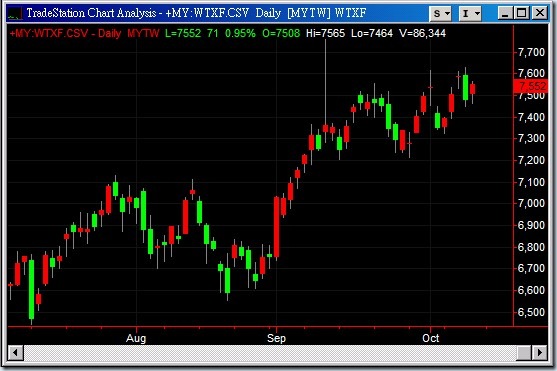Screen dimensions: 557x371
Task: Click the 6,900 price axis label
Action: point(531,225)
